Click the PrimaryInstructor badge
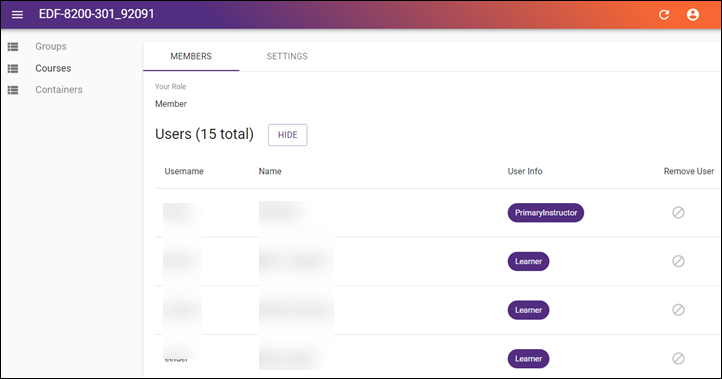 546,213
